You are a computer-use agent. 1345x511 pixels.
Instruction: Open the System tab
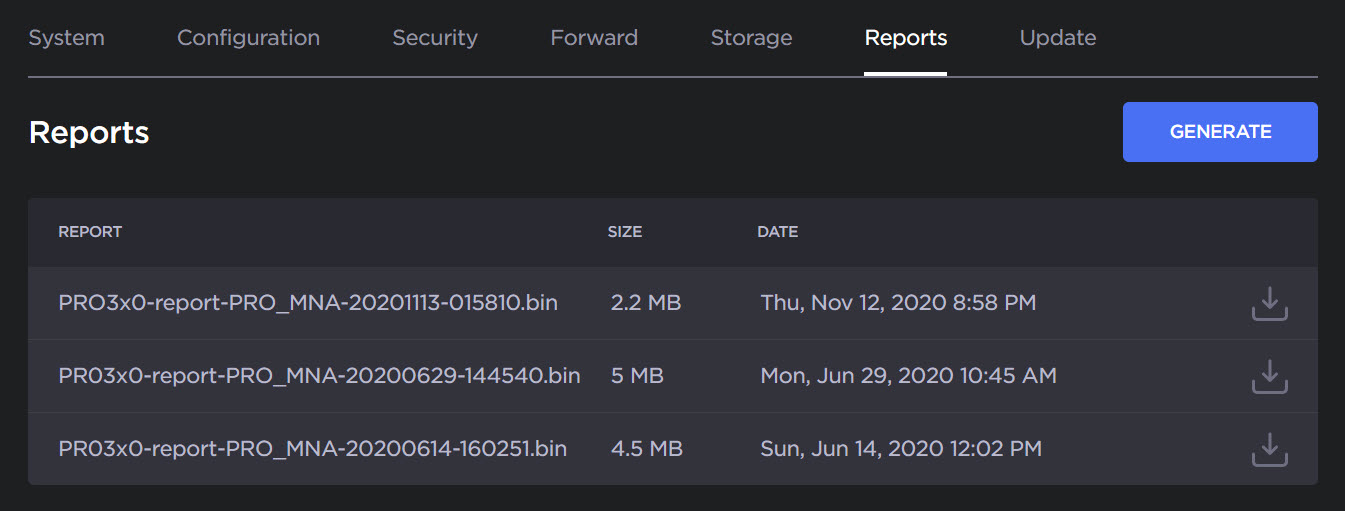(x=66, y=38)
